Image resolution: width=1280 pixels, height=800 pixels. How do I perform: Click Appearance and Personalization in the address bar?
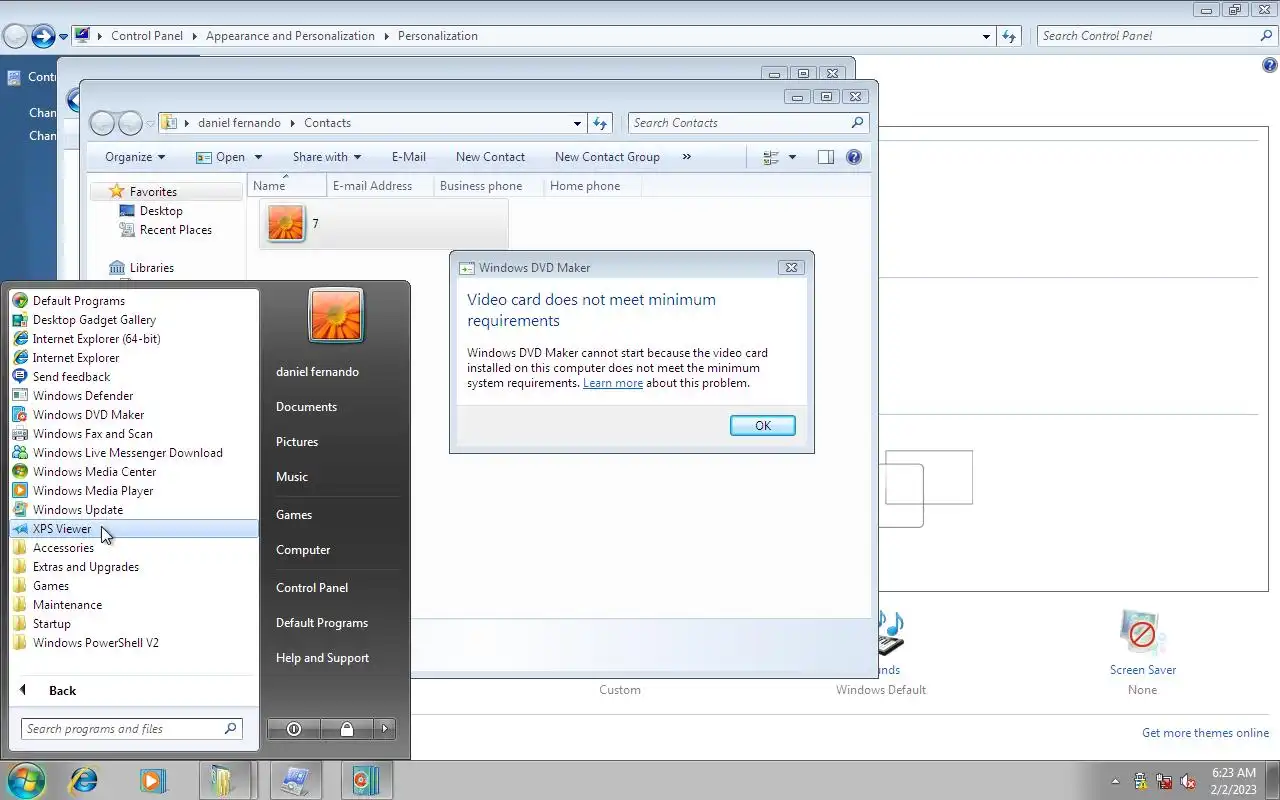(x=290, y=36)
